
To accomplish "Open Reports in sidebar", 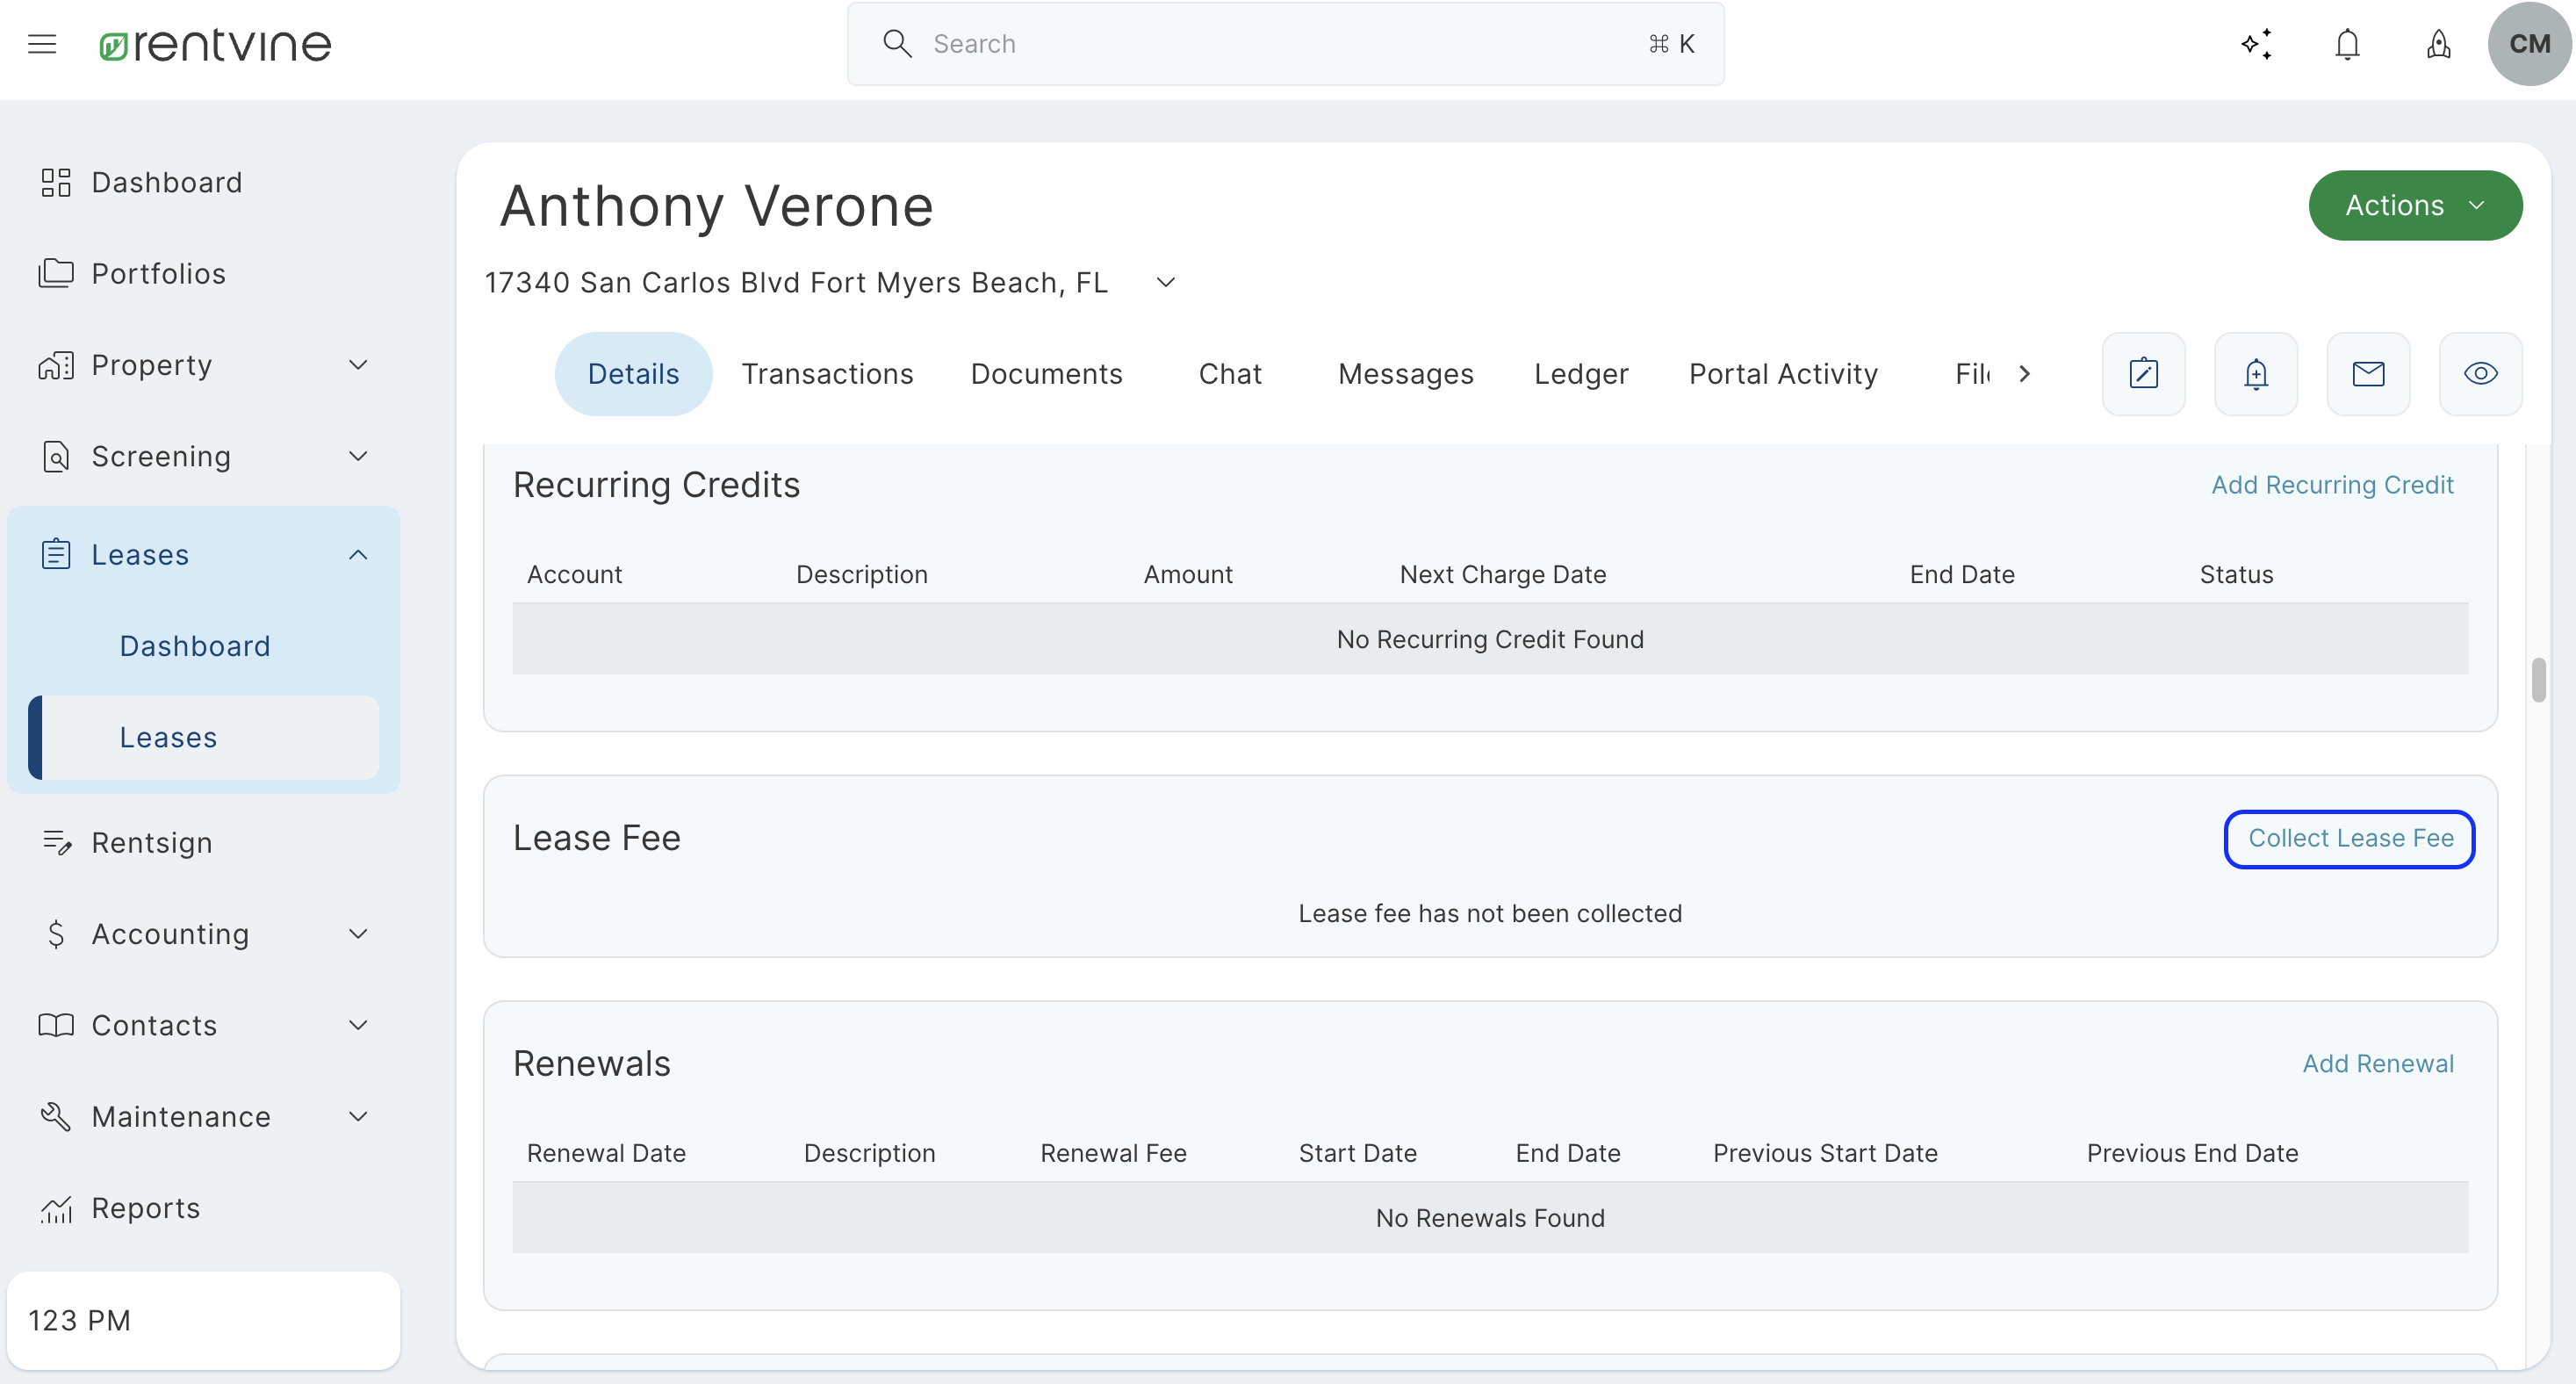I will tap(146, 1208).
